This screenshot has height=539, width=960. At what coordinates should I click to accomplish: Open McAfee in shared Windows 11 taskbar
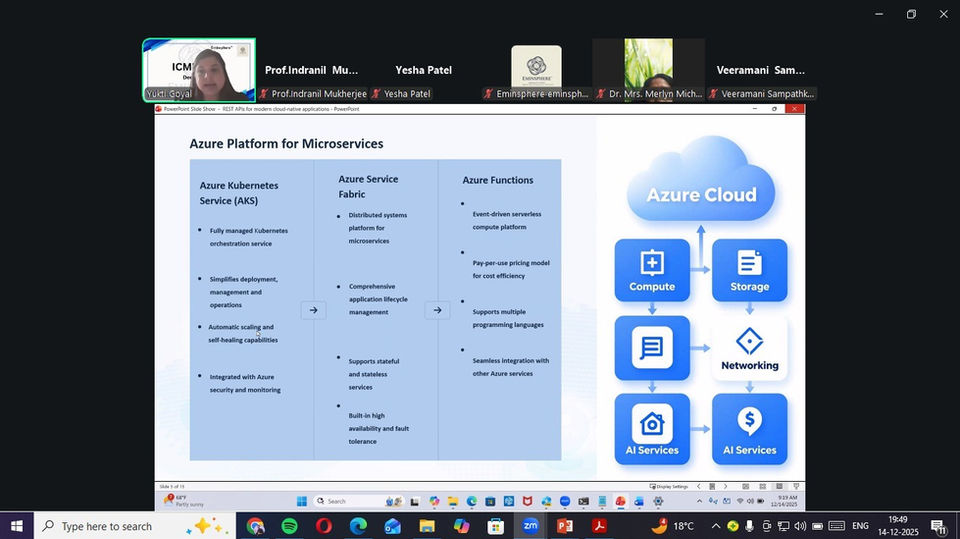point(527,501)
